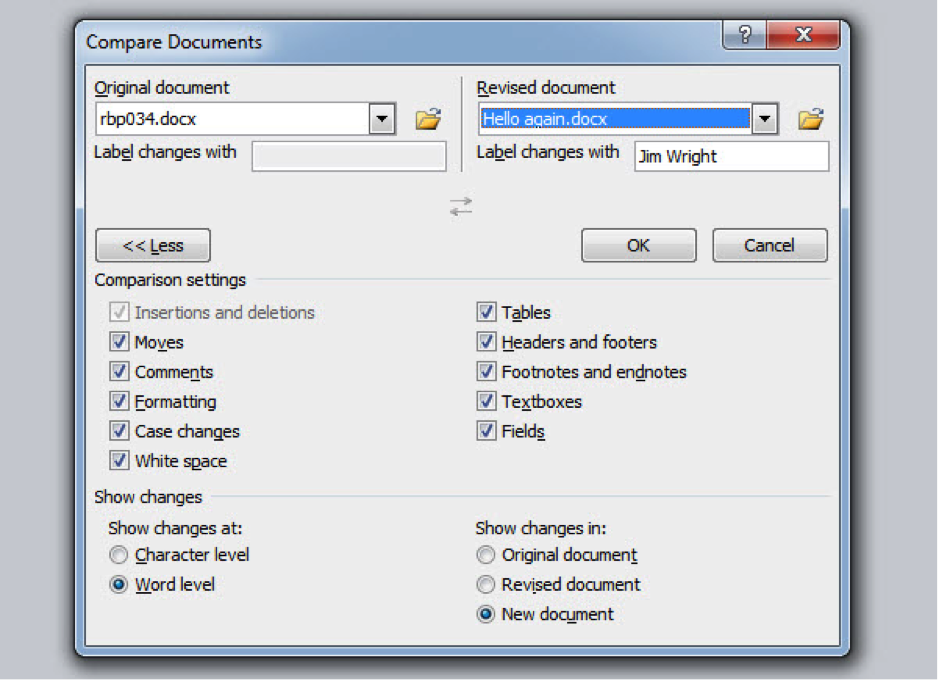Screen dimensions: 938x680
Task: Browse for revised document folder icon
Action: pos(810,120)
